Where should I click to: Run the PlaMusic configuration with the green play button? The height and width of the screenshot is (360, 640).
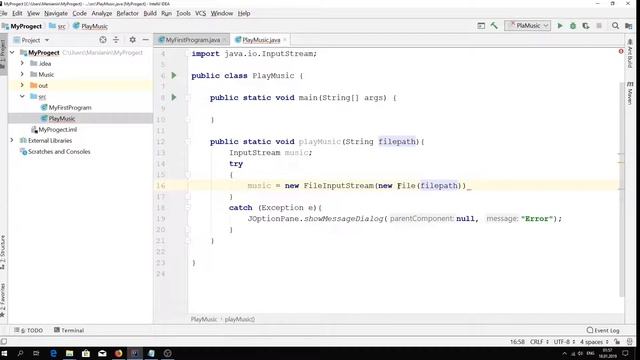[560, 26]
